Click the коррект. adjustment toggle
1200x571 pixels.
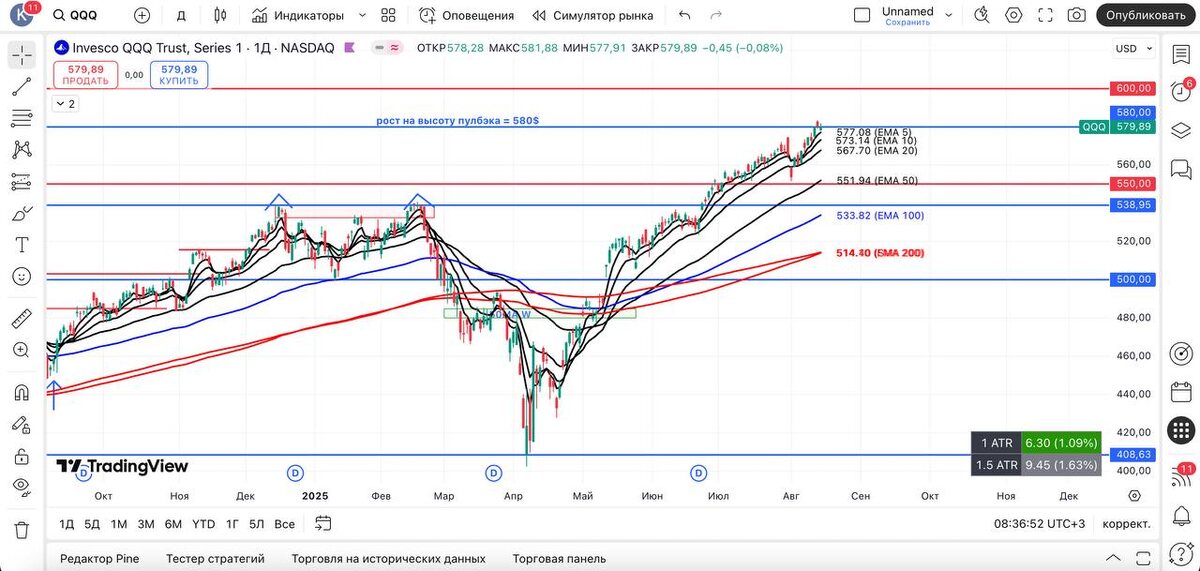1126,523
